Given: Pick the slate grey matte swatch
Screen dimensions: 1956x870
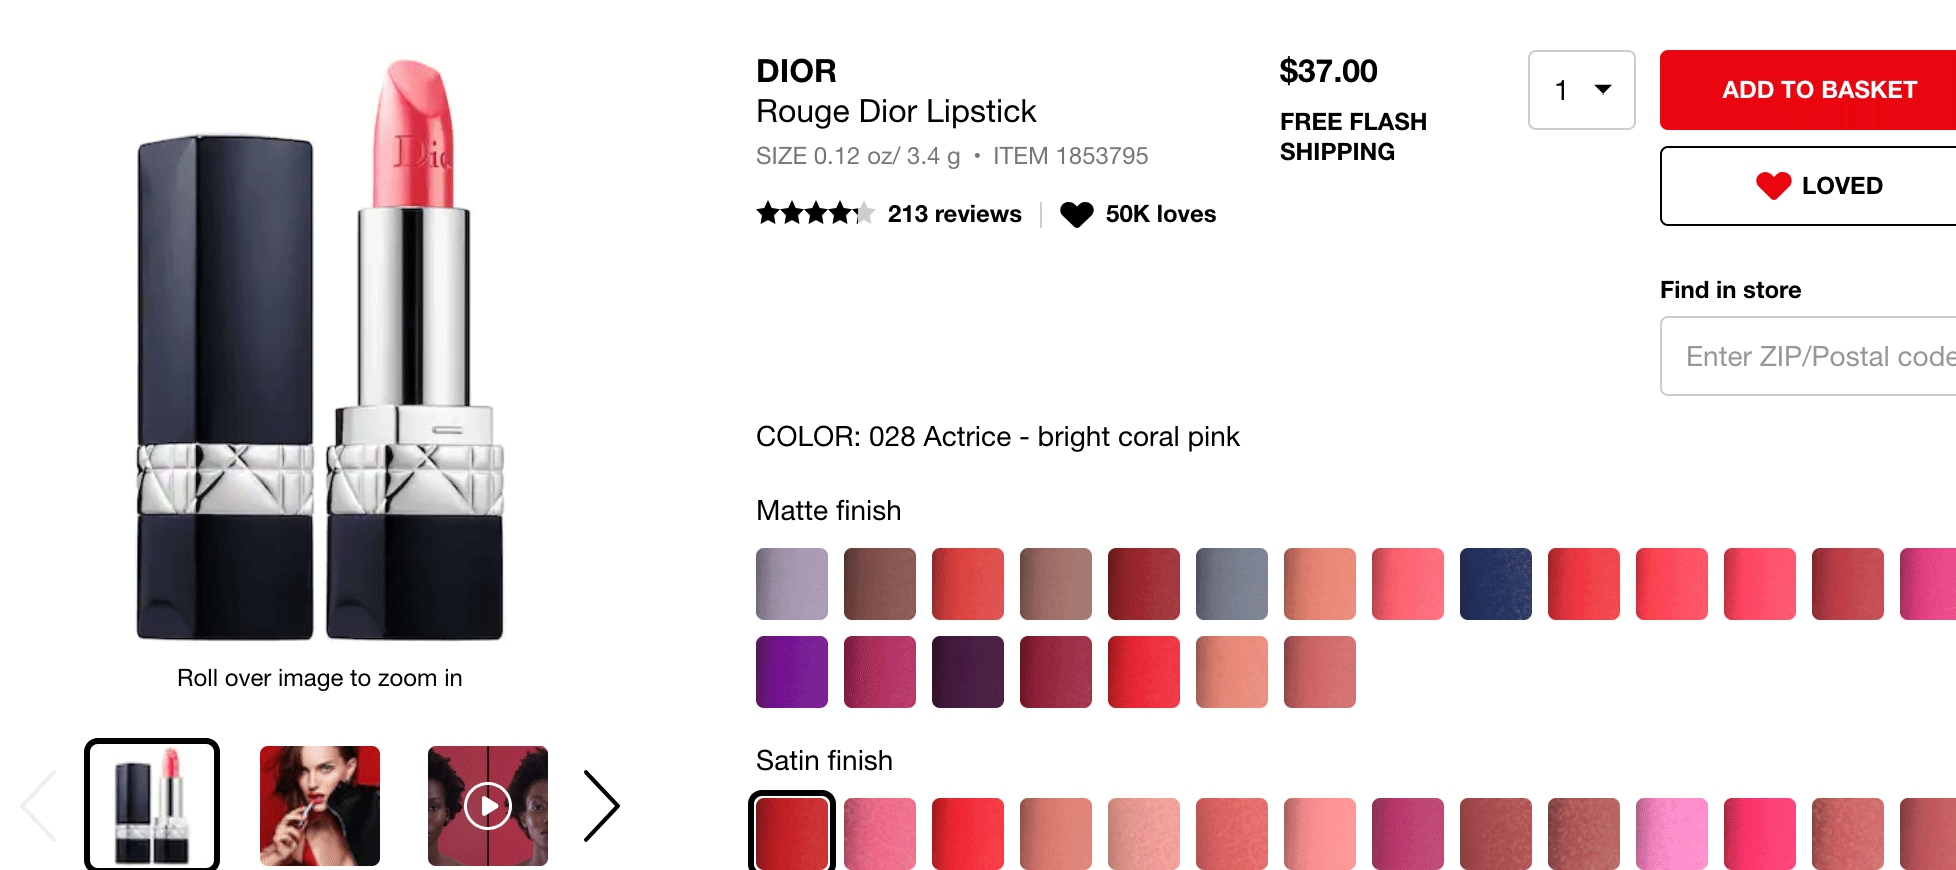Looking at the screenshot, I should point(1231,584).
